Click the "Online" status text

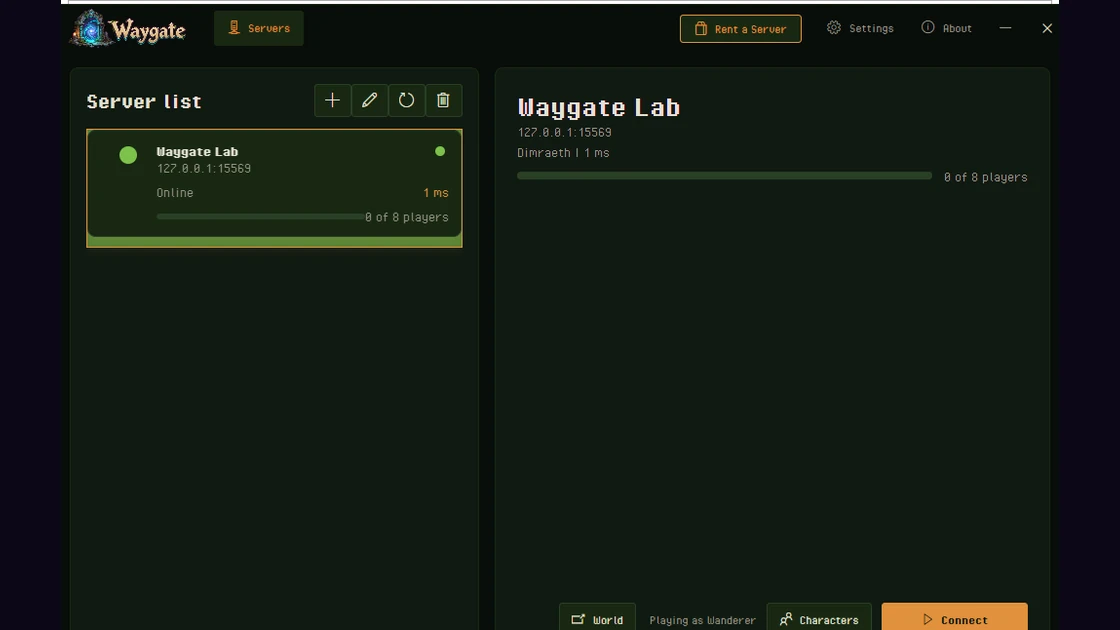point(175,193)
